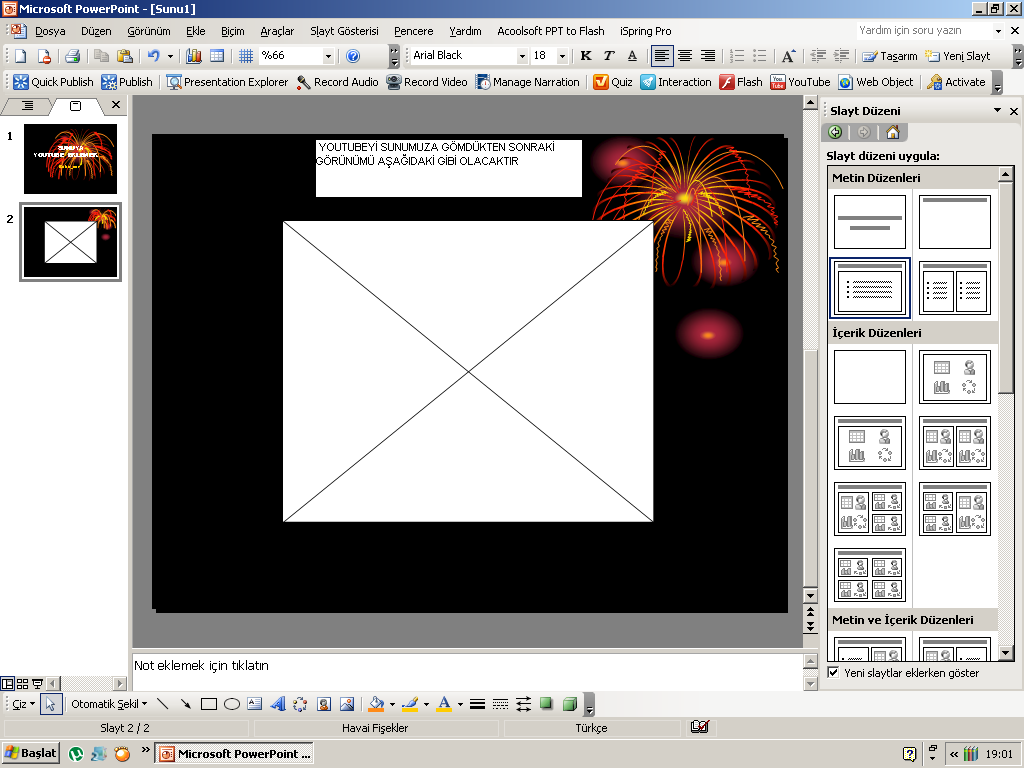Expand the zoom percentage dropdown

328,56
